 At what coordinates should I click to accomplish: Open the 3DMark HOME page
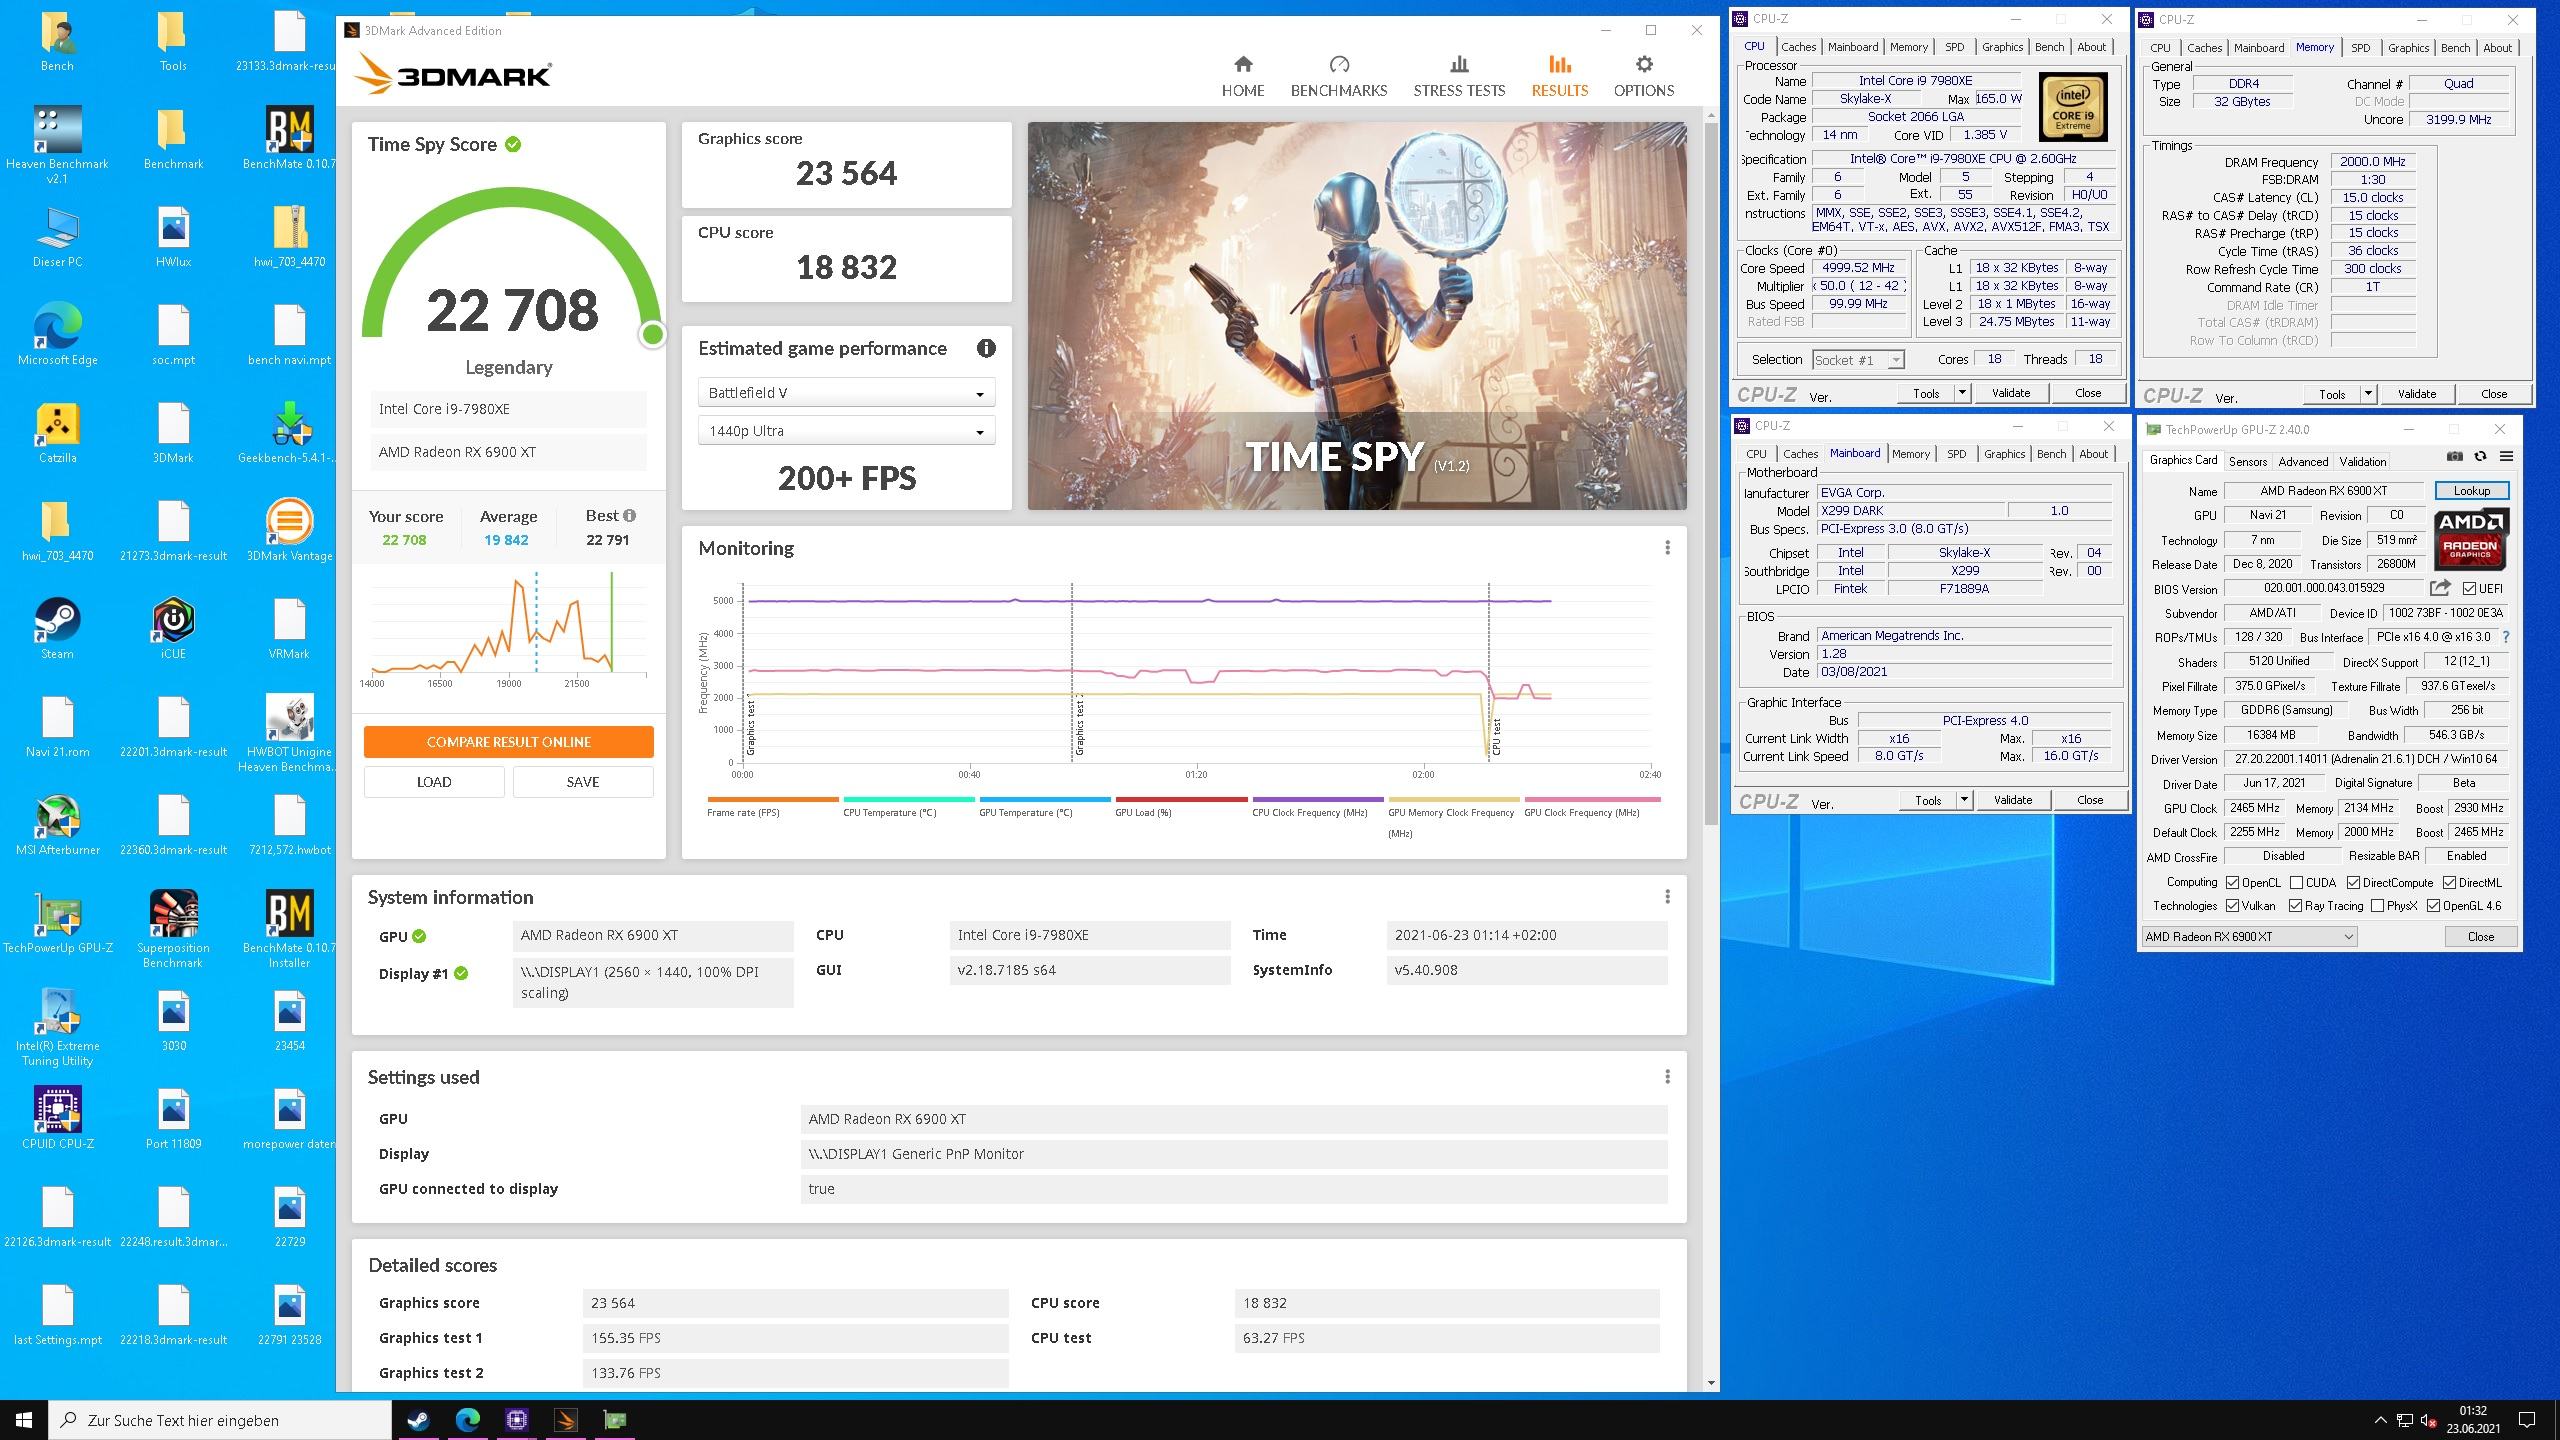(1243, 76)
